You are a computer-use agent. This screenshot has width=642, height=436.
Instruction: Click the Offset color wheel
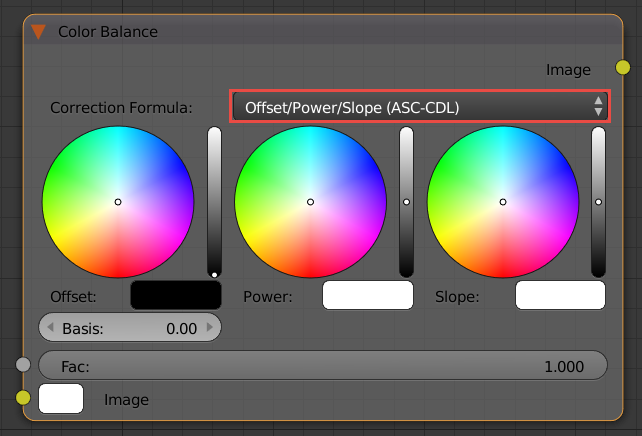pyautogui.click(x=118, y=202)
